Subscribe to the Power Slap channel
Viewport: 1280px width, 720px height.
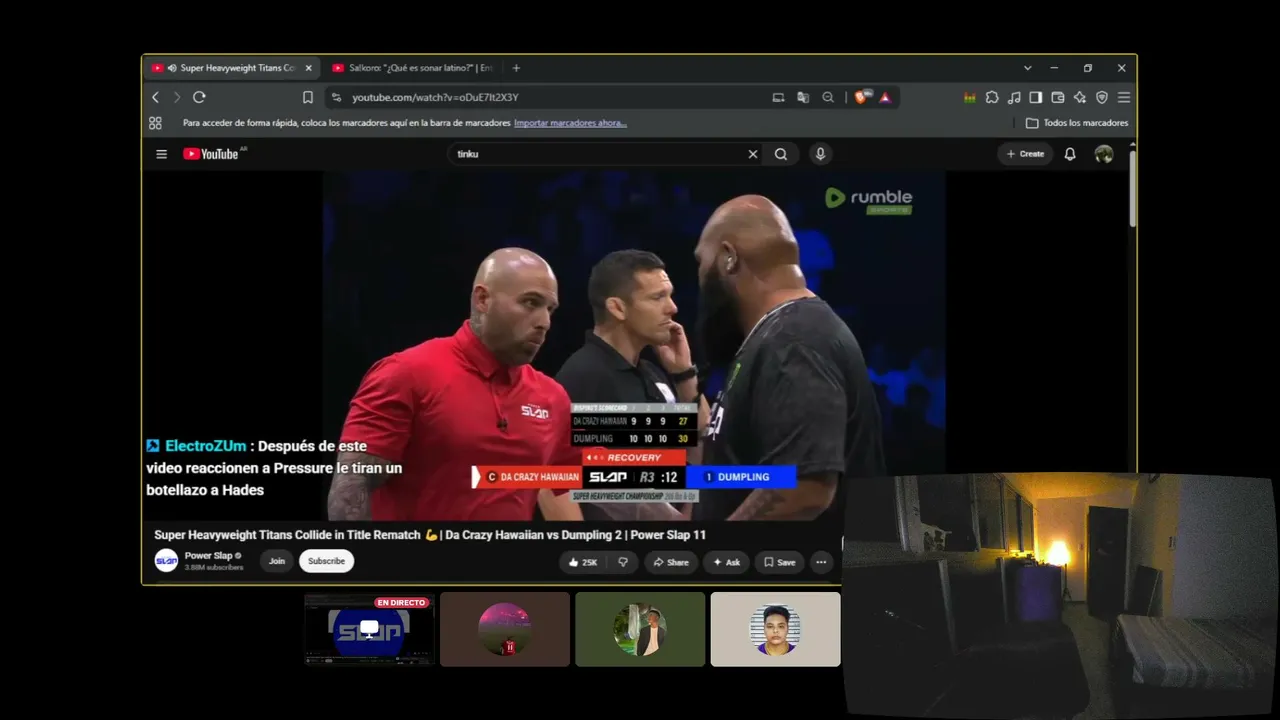tap(326, 561)
